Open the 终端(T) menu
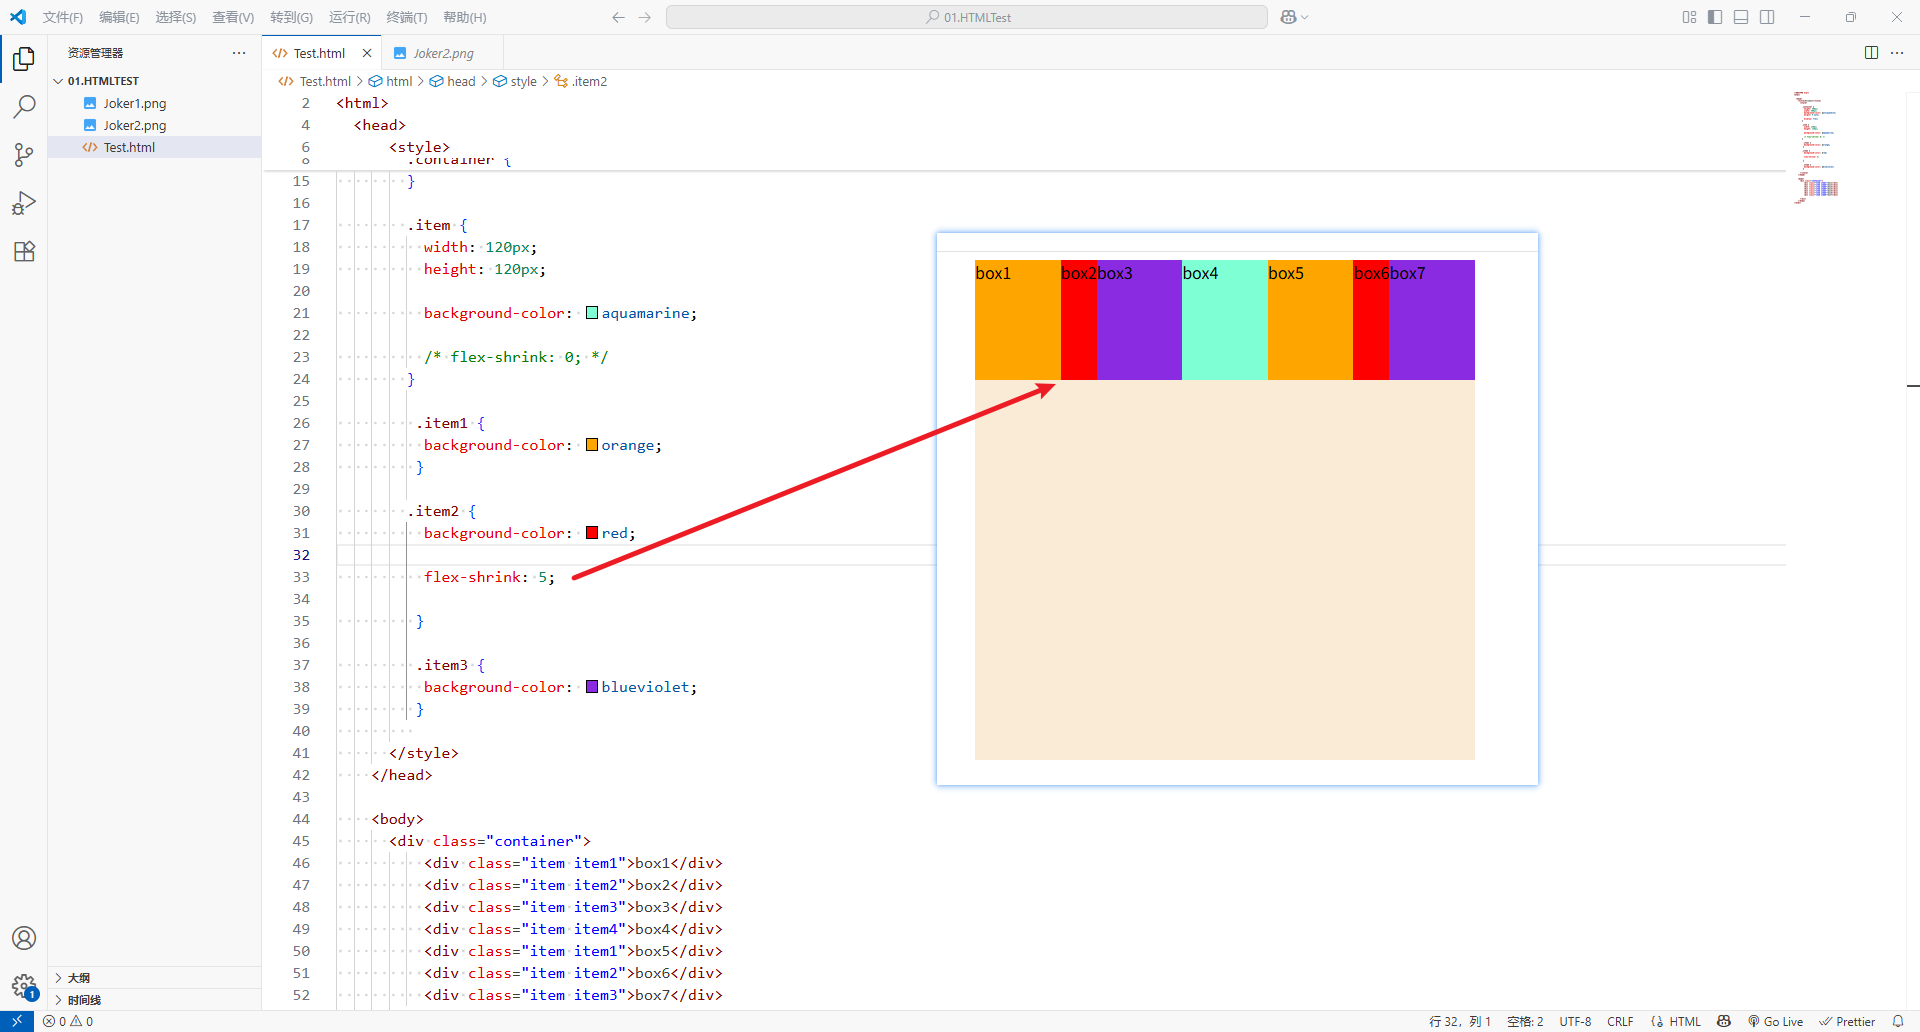This screenshot has width=1920, height=1032. tap(407, 17)
